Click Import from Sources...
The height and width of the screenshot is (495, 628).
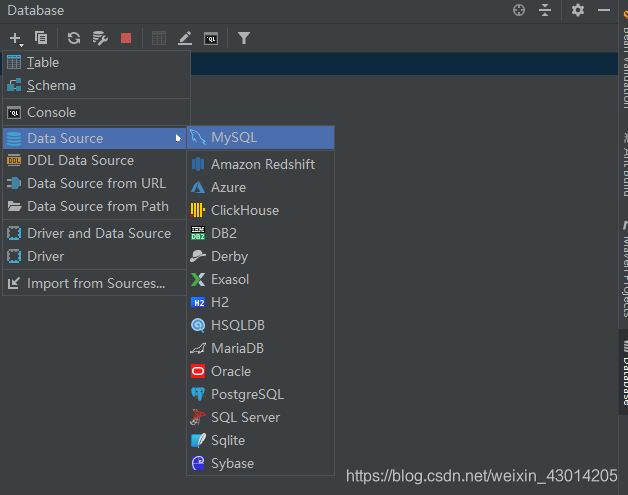(95, 284)
